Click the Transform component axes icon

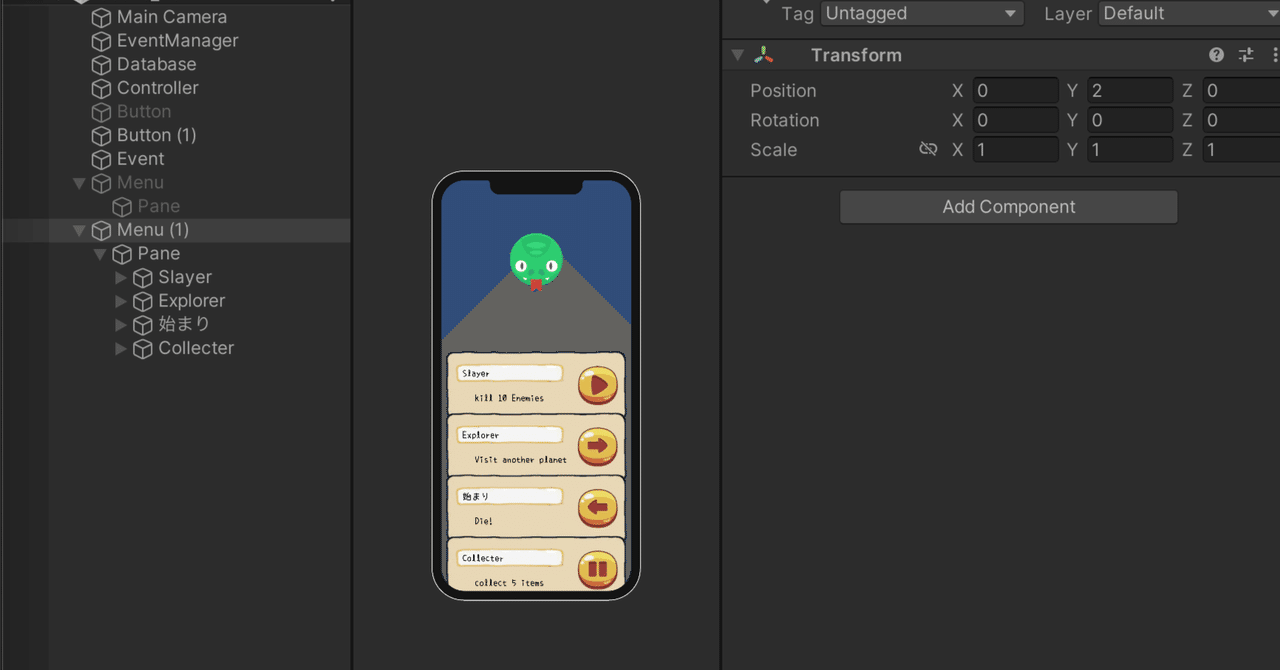pos(763,55)
